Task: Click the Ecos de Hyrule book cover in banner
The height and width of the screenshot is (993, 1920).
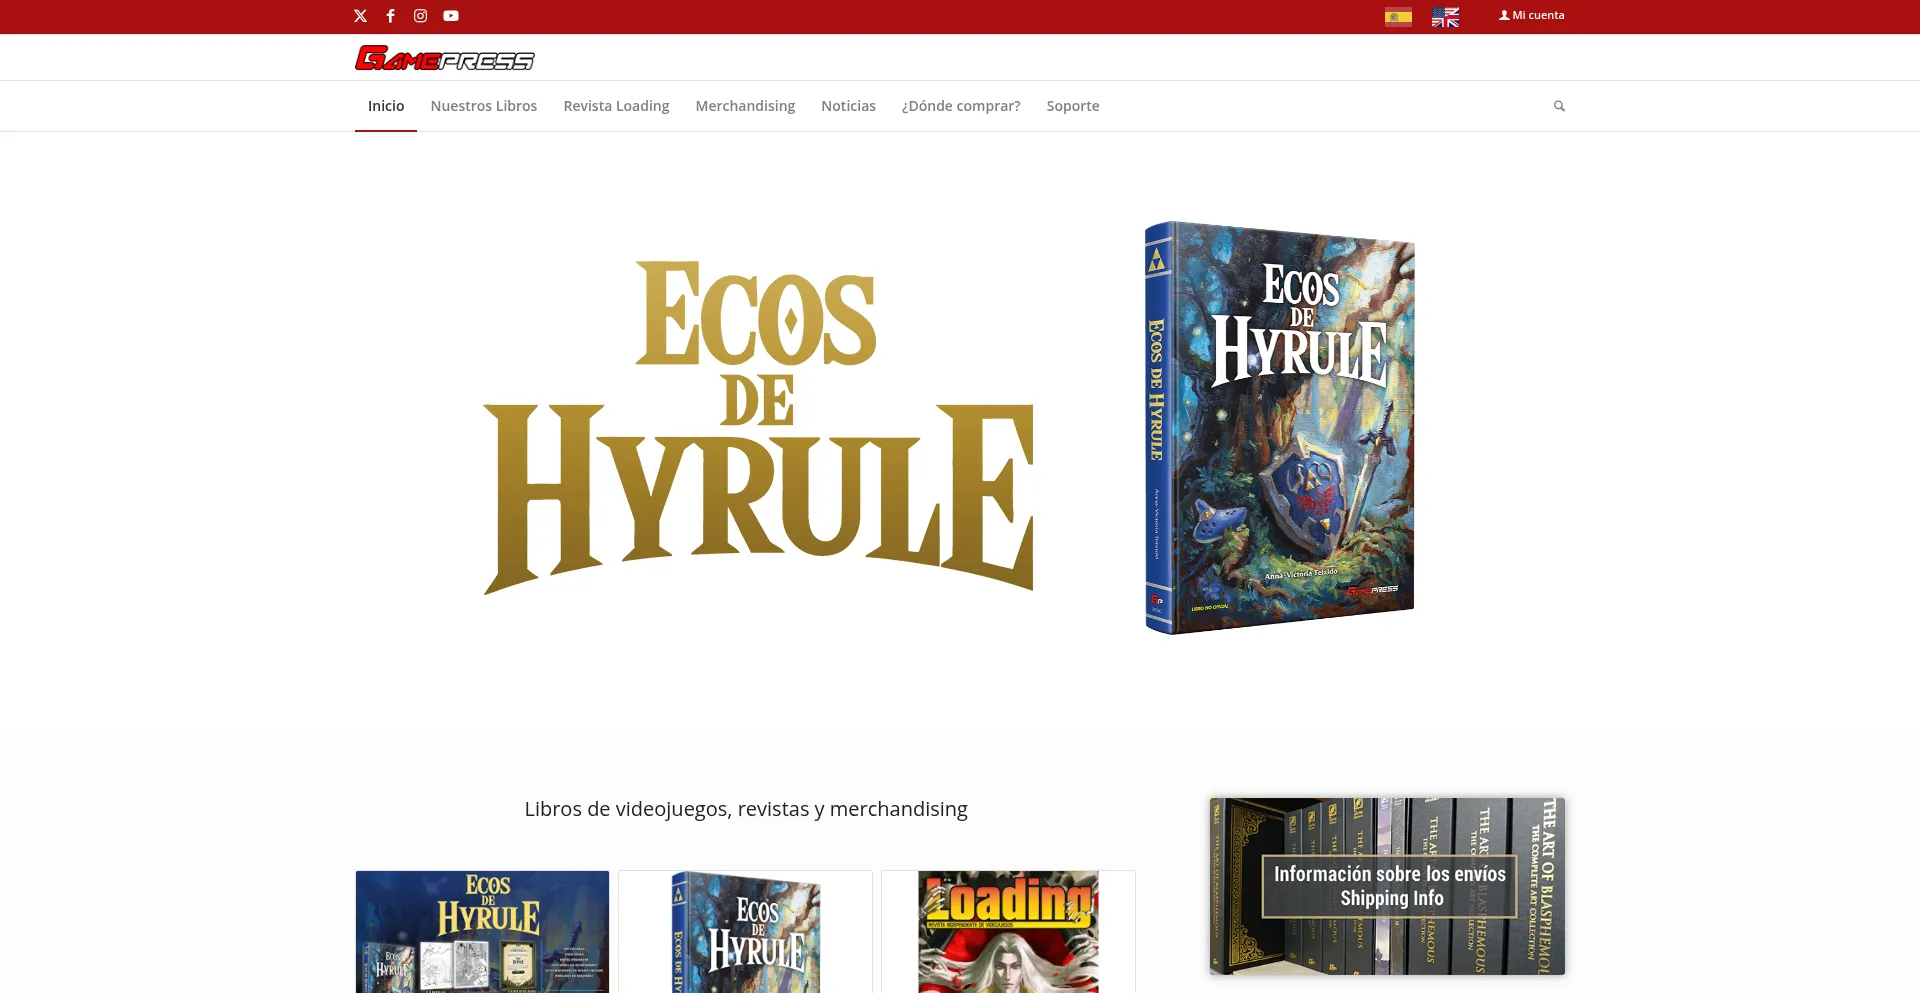Action: point(1280,428)
